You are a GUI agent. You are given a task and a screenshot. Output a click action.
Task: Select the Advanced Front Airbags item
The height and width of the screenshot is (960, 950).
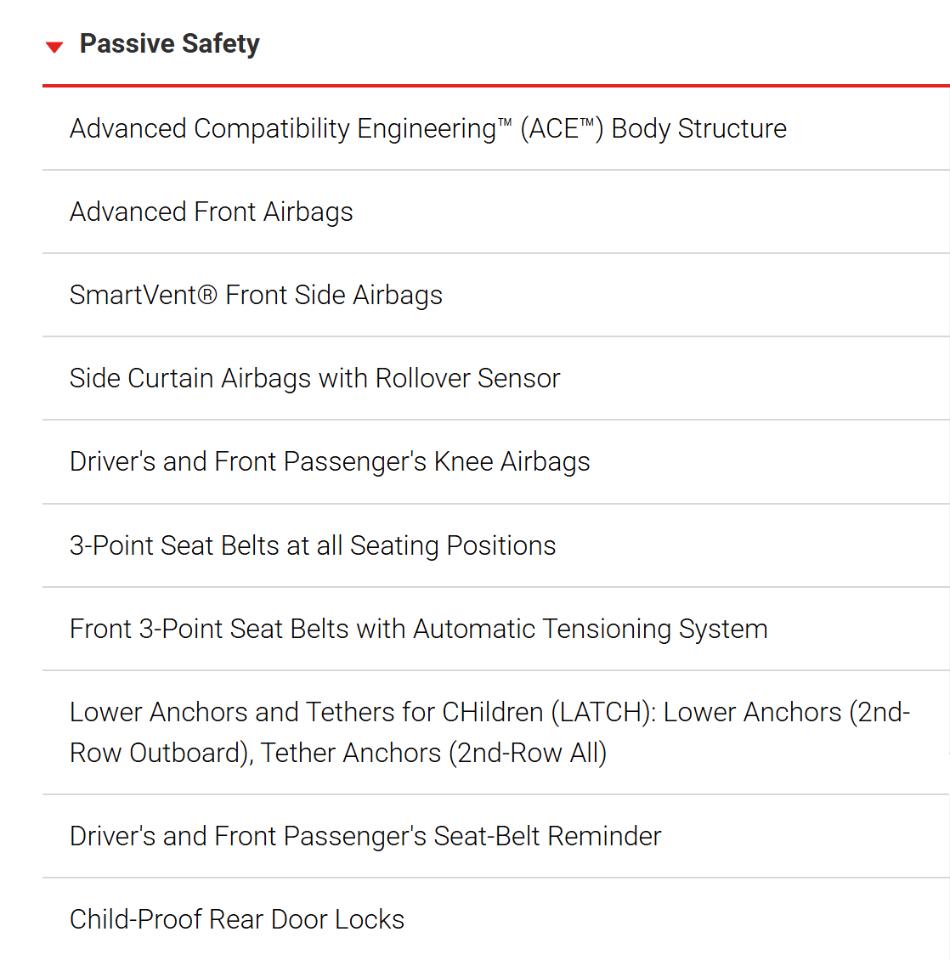[x=496, y=212]
